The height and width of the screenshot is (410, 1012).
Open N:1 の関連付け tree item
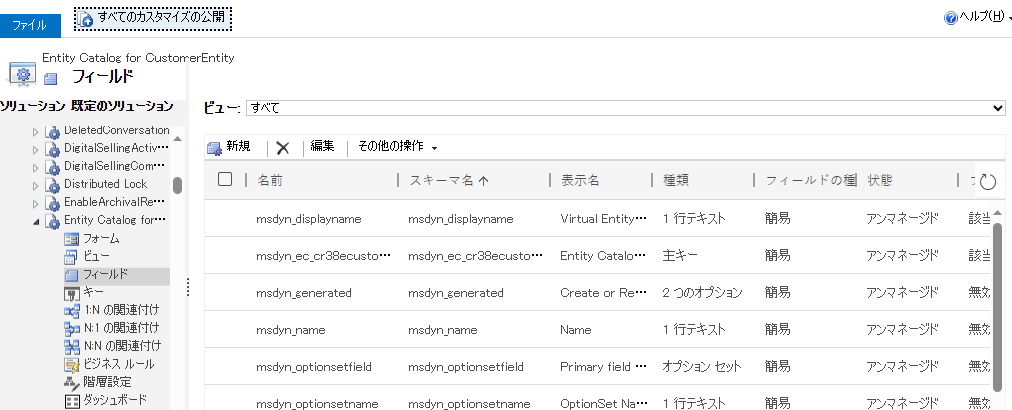click(121, 328)
